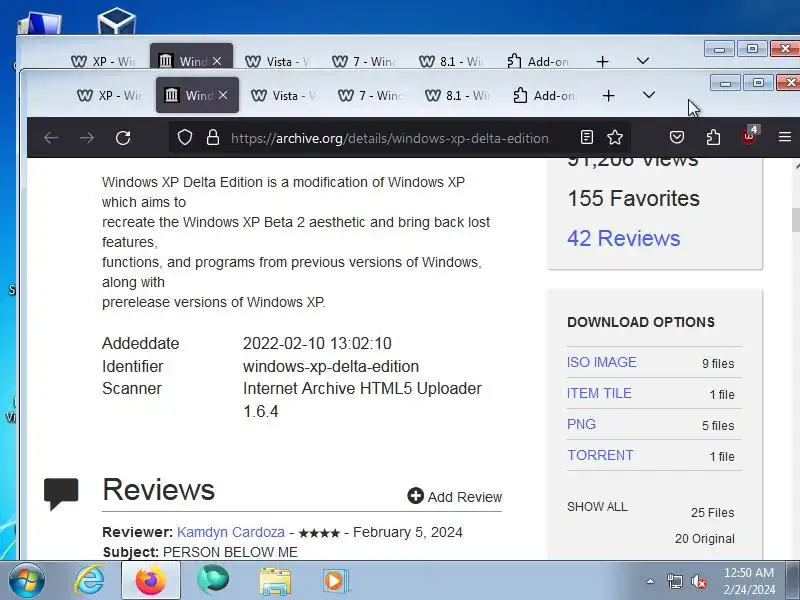Viewport: 800px width, 600px height.
Task: Switch to the XP tab in the front window
Action: [110, 95]
